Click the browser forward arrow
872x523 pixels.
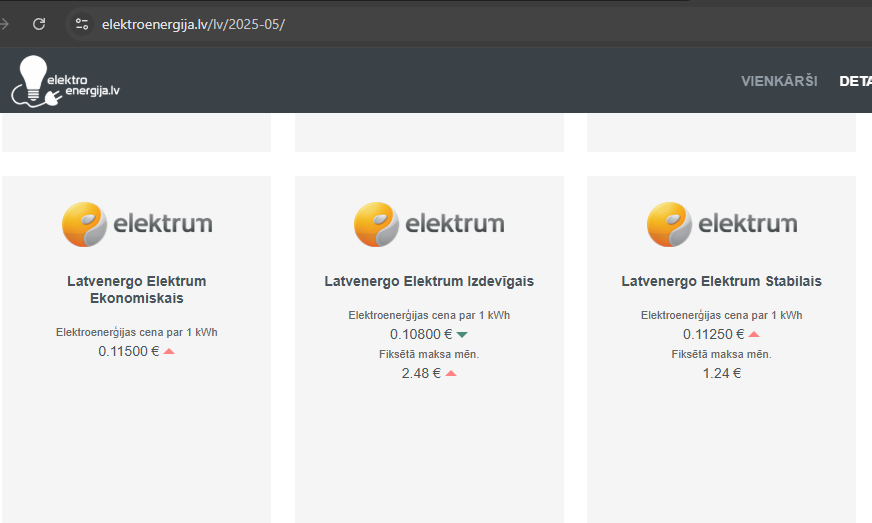[x=4, y=24]
